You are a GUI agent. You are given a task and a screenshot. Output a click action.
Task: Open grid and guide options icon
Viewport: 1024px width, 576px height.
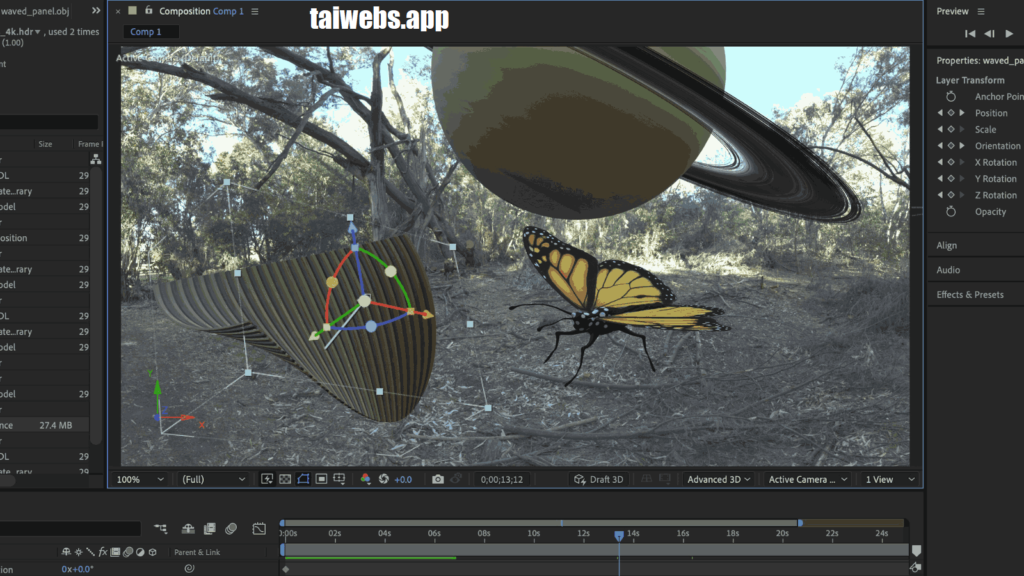(339, 479)
